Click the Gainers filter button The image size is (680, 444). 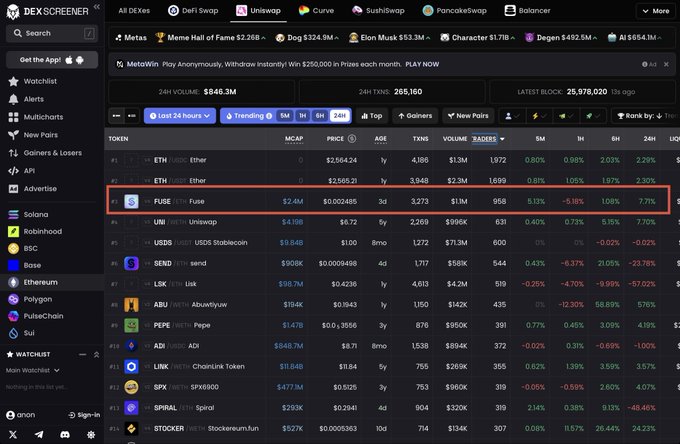coord(415,116)
